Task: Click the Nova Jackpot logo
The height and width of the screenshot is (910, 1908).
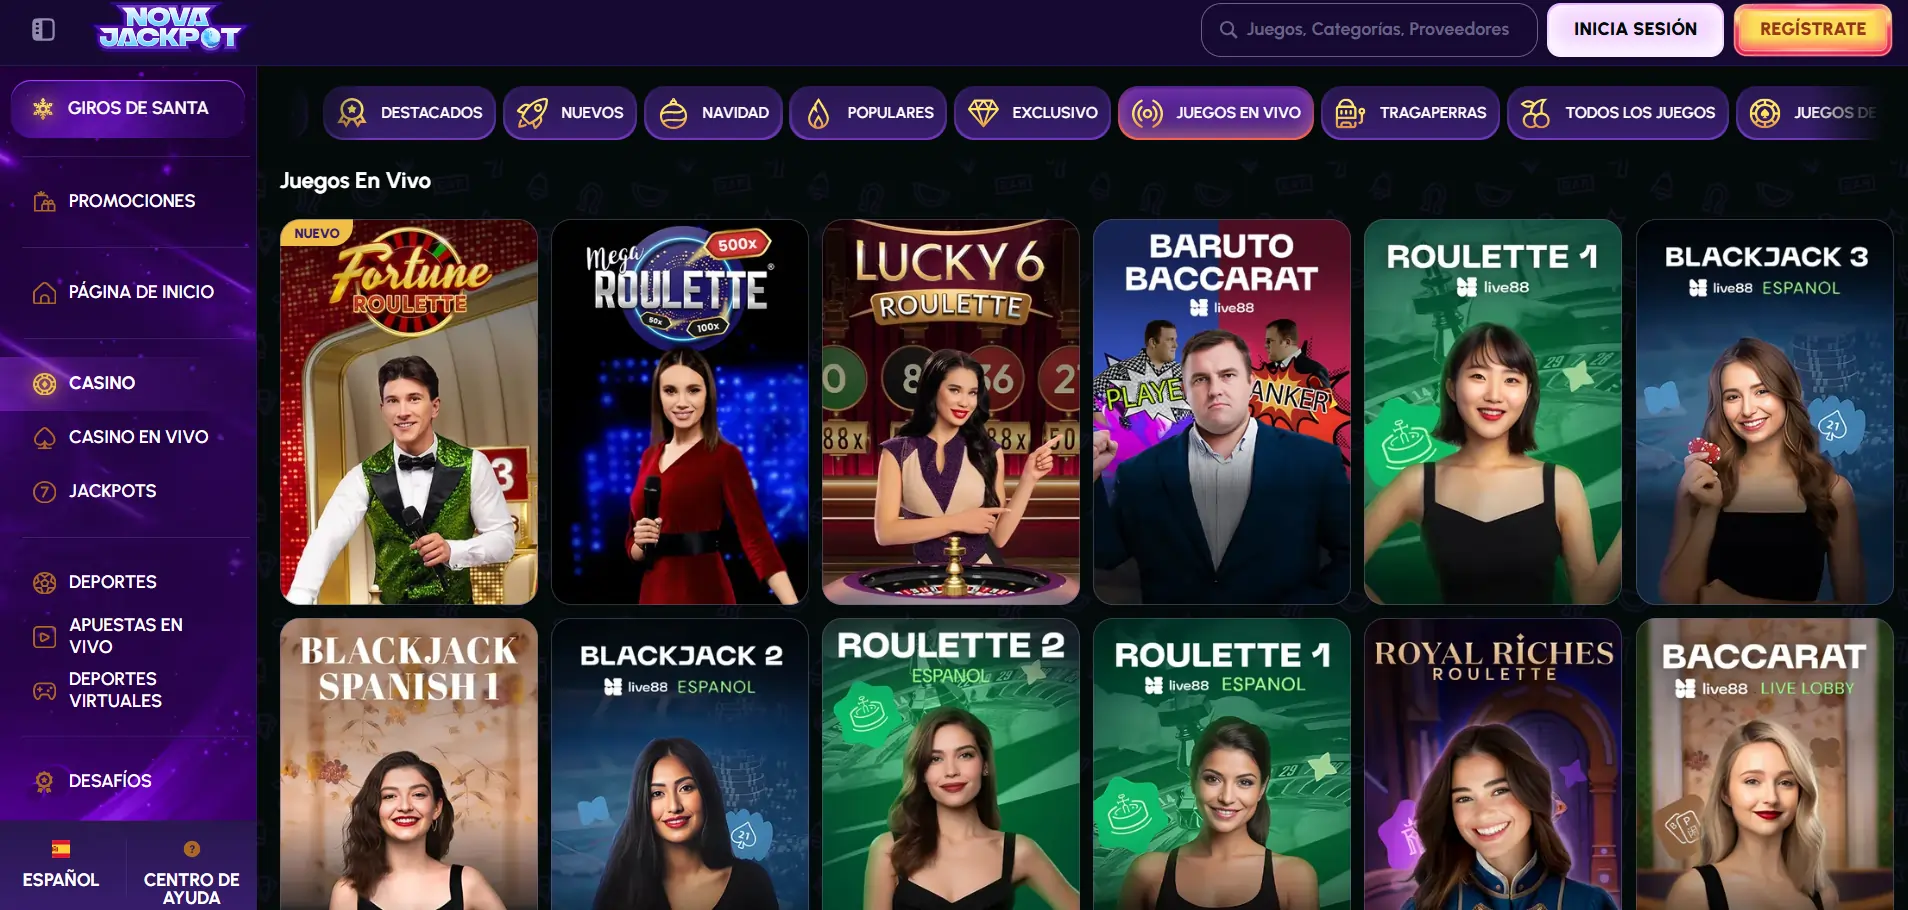Action: point(170,29)
